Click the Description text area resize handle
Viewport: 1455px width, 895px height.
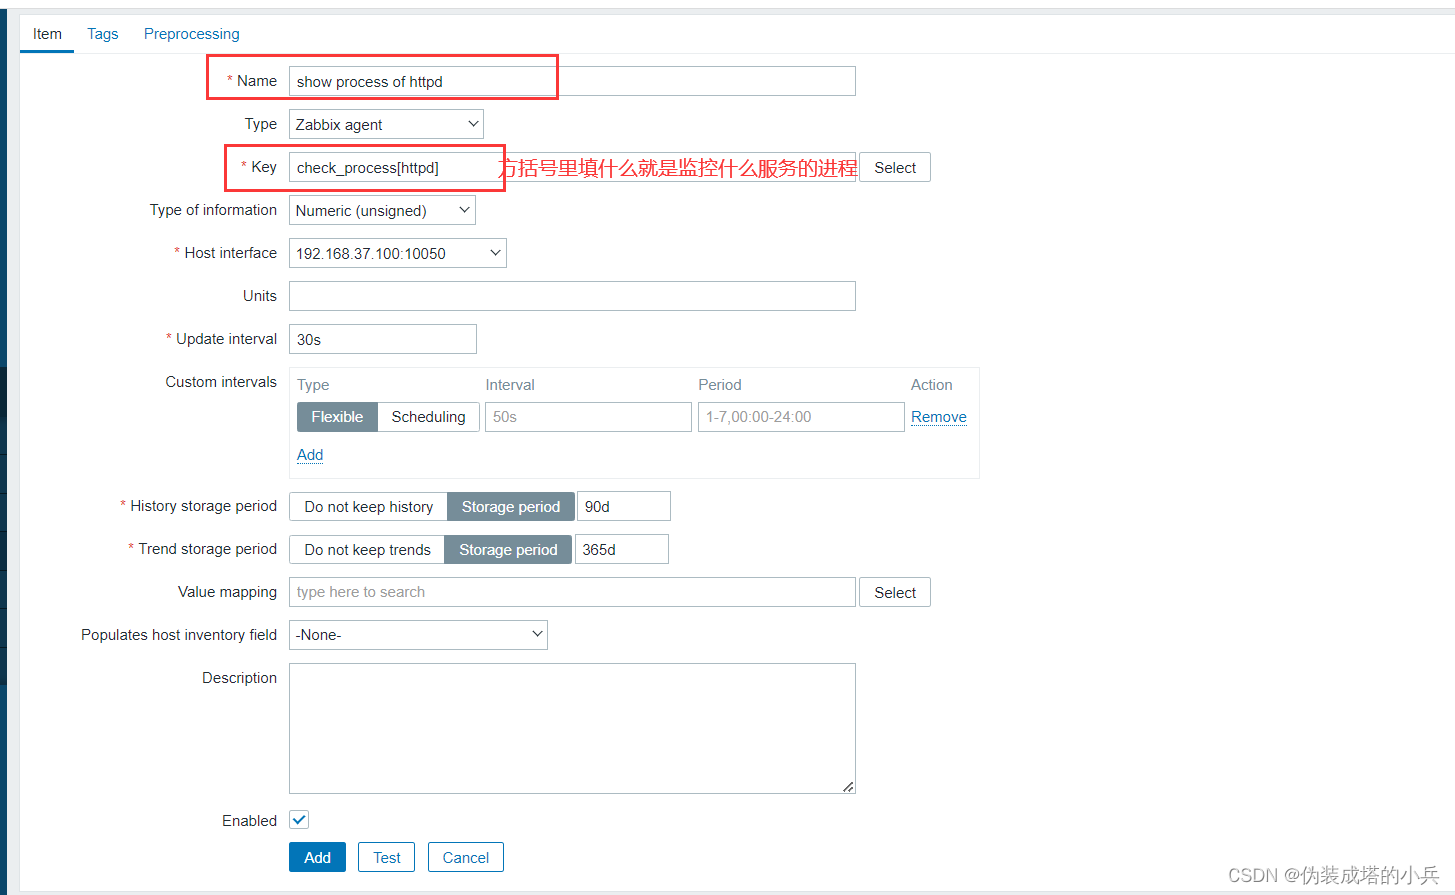coord(848,787)
